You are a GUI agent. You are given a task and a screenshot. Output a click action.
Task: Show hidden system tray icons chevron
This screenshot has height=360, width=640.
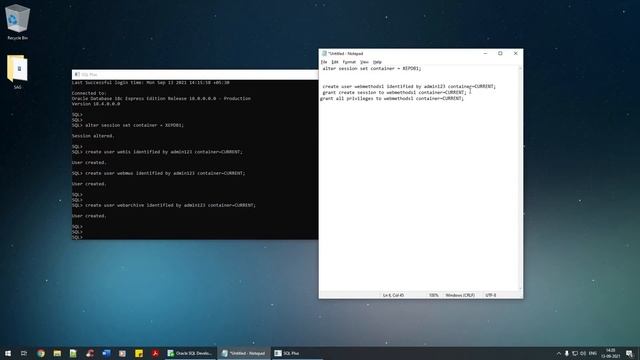pos(558,353)
